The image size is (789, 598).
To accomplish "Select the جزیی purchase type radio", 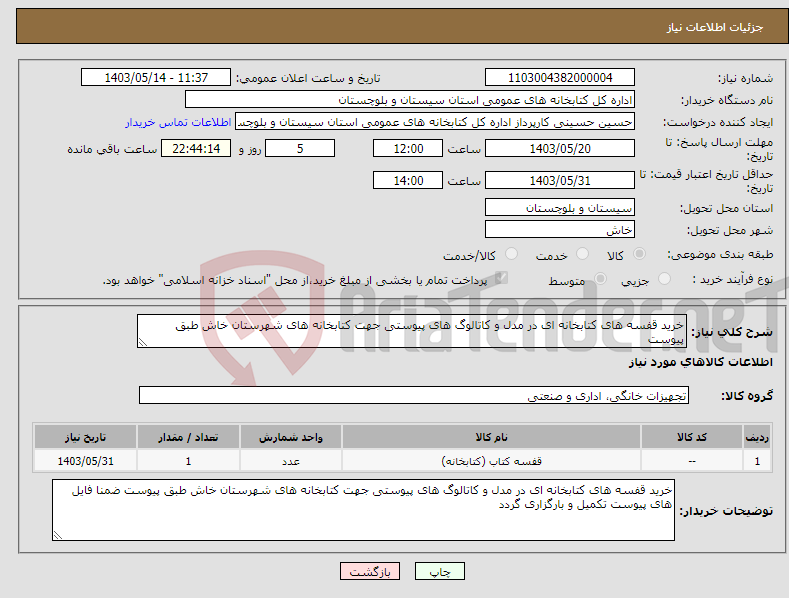I will (x=664, y=278).
